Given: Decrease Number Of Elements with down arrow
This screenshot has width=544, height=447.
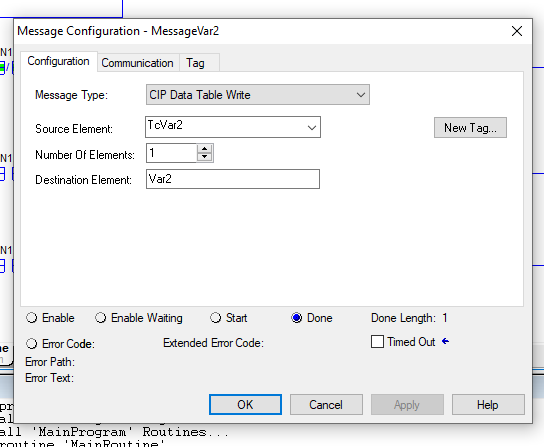Looking at the screenshot, I should click(204, 157).
